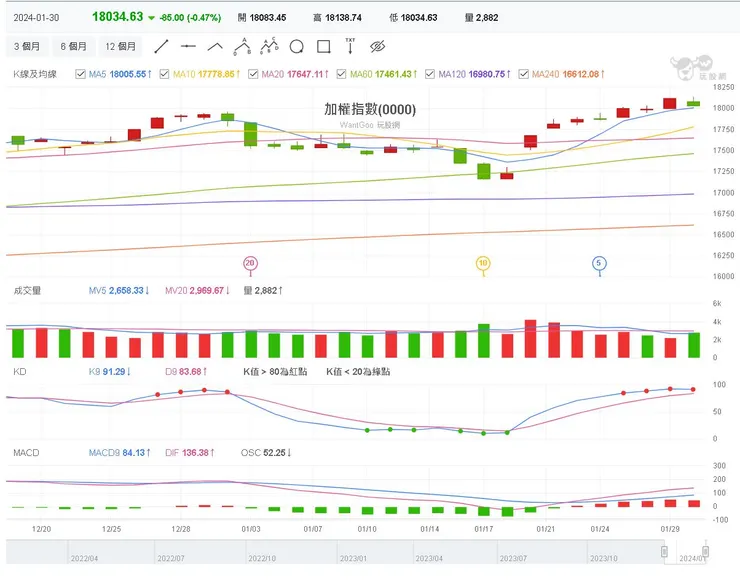Click the OSC 52.25 value
The width and height of the screenshot is (740, 582).
click(266, 453)
